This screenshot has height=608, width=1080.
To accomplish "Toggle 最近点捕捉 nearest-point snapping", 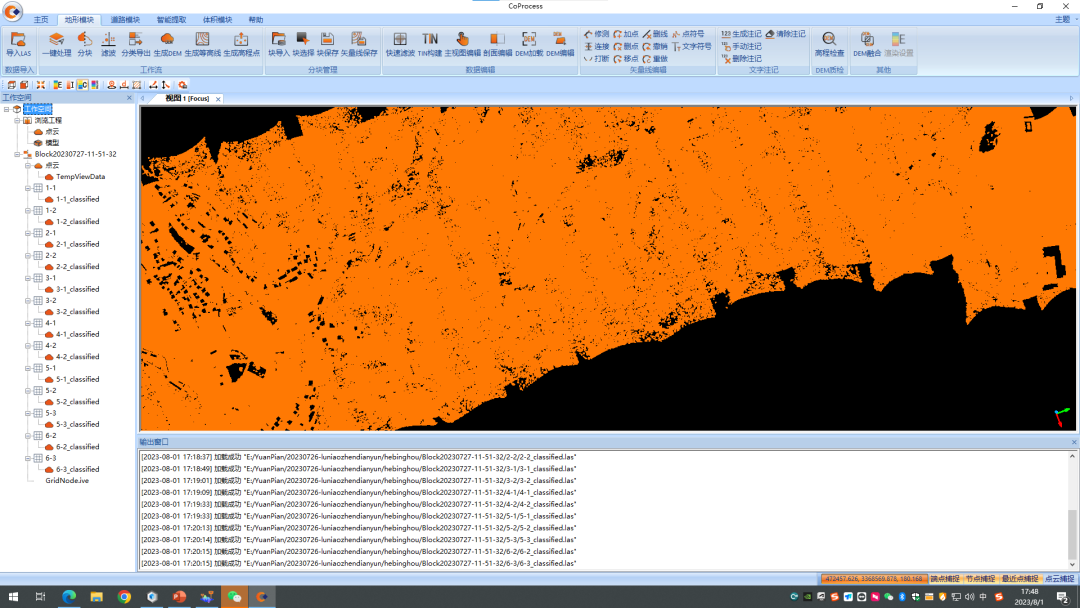I will coord(1019,579).
